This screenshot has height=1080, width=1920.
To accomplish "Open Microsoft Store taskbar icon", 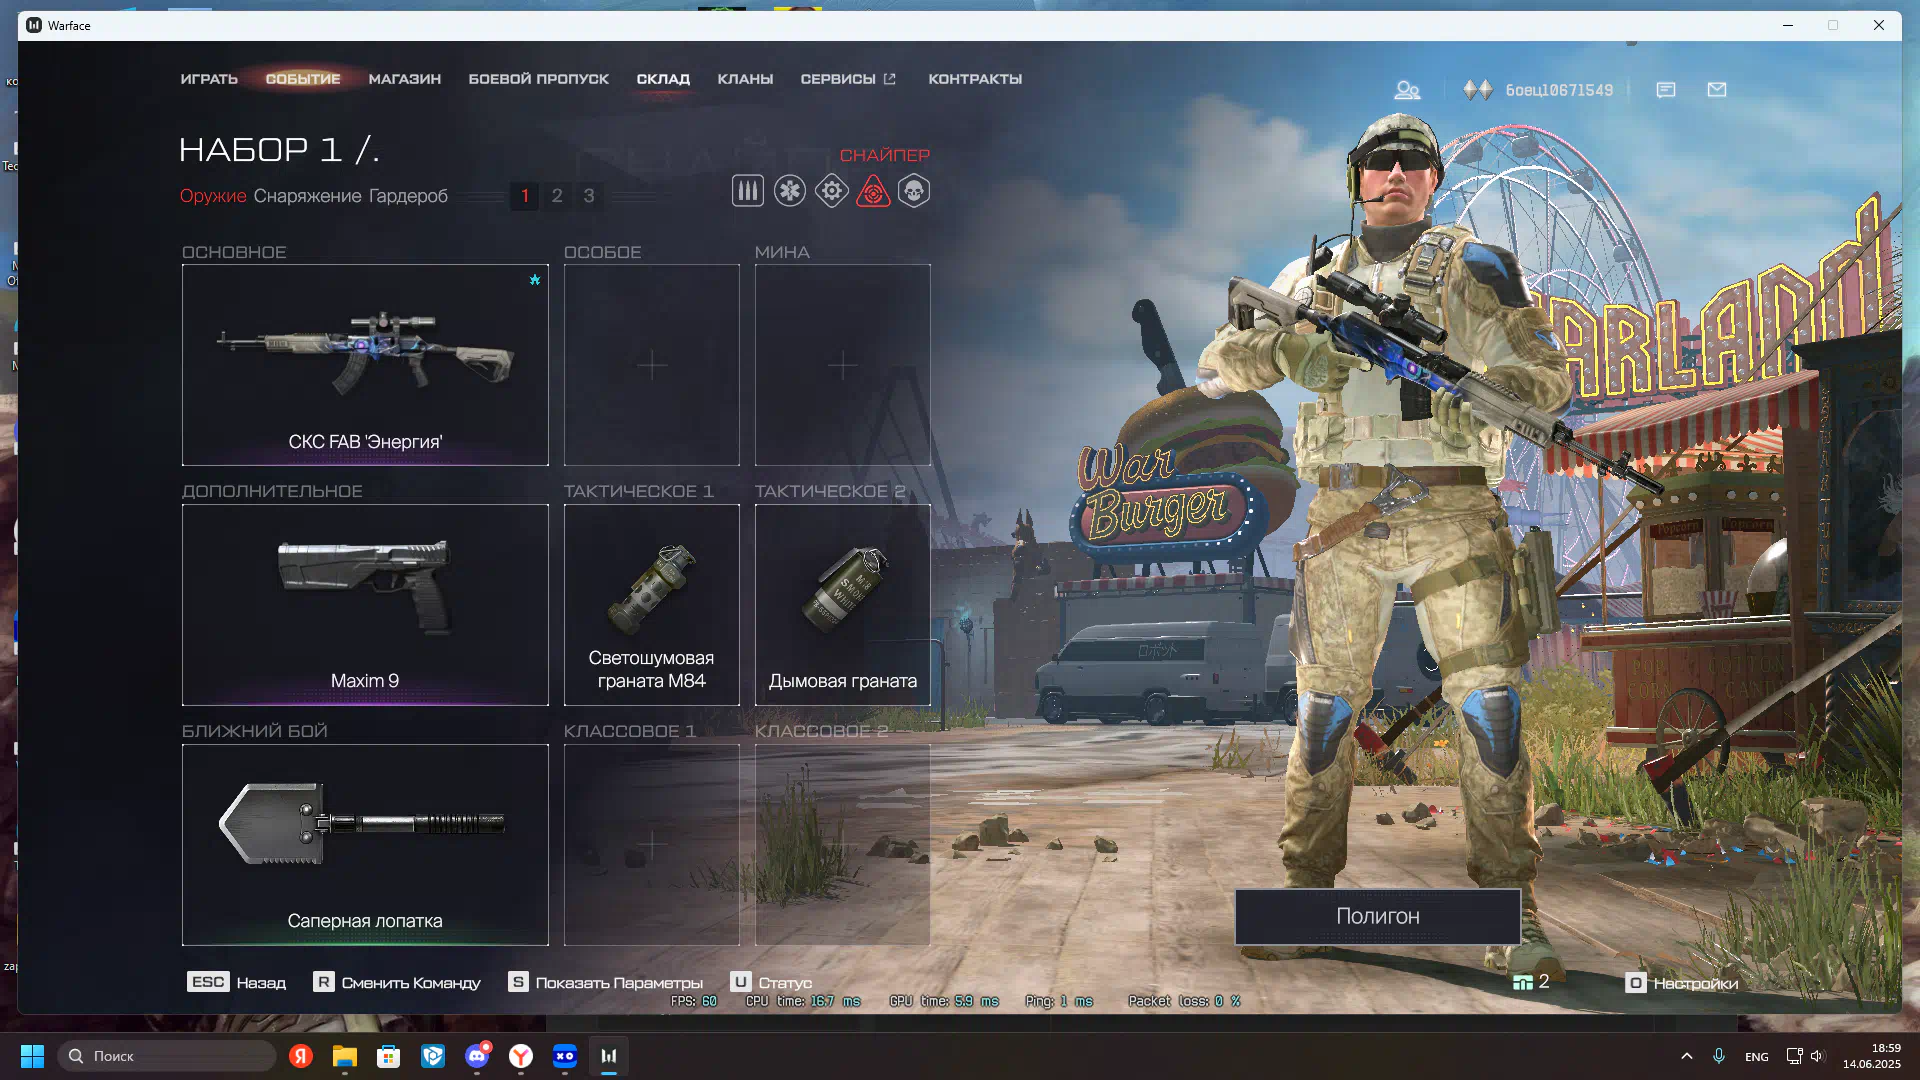I will pos(388,1056).
